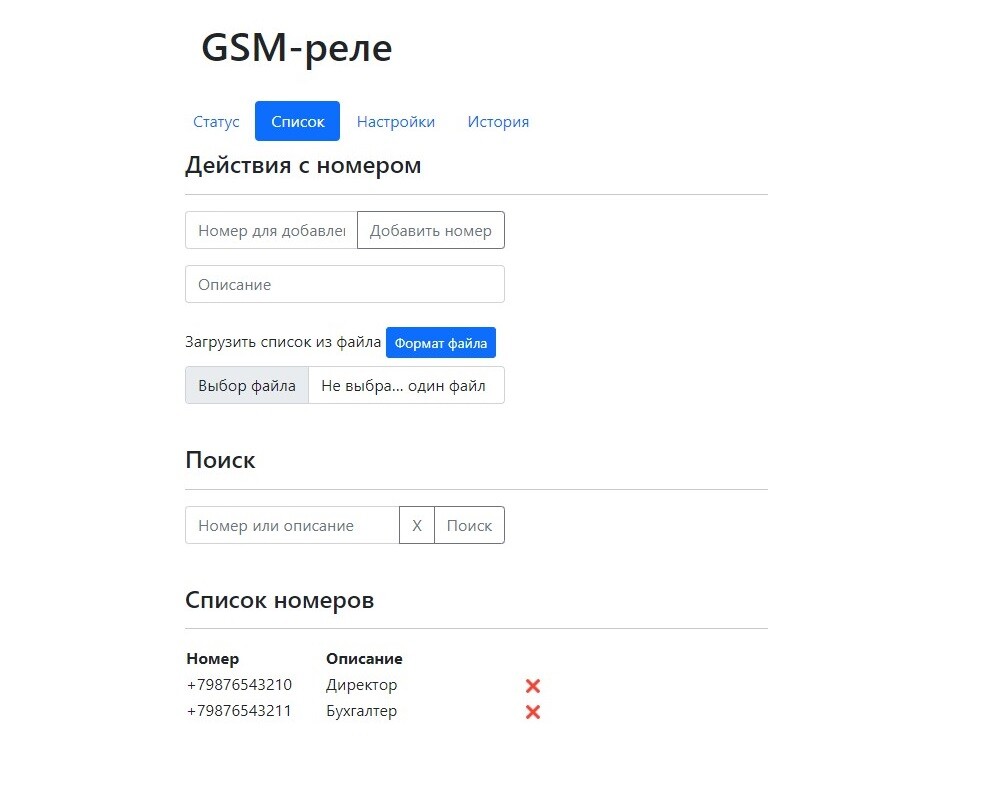Focus the number-to-add input field
Viewport: 1000px width, 800px height.
click(x=271, y=231)
